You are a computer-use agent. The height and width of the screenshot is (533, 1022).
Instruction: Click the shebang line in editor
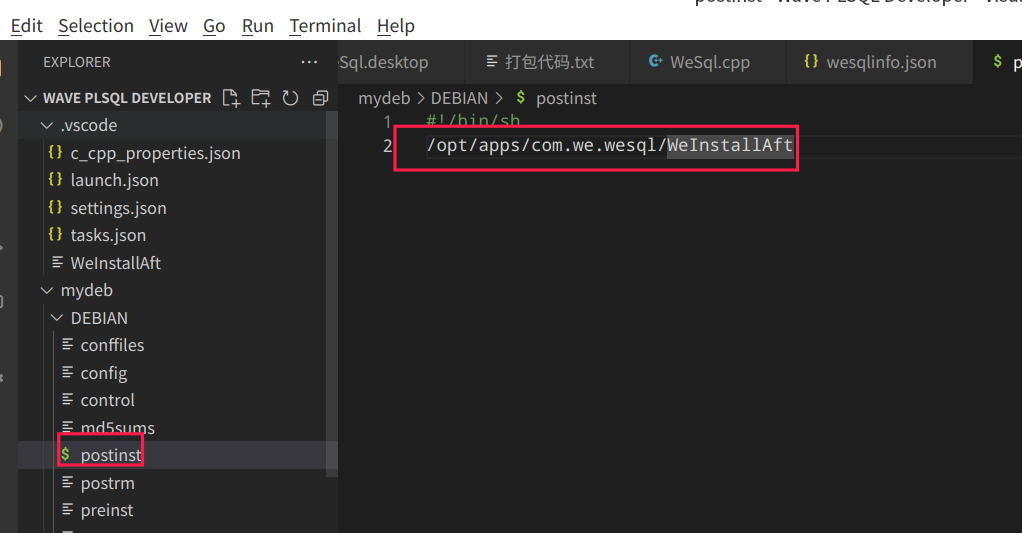click(x=473, y=121)
